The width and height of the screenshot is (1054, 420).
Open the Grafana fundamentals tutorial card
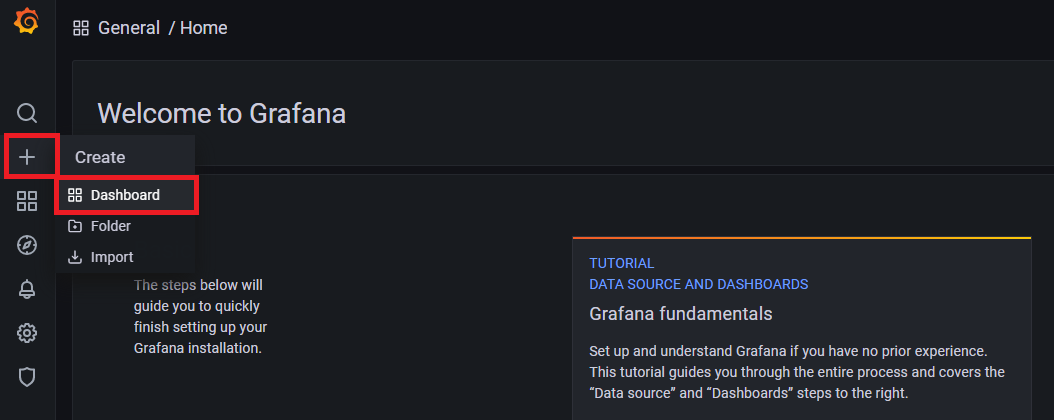pos(680,314)
